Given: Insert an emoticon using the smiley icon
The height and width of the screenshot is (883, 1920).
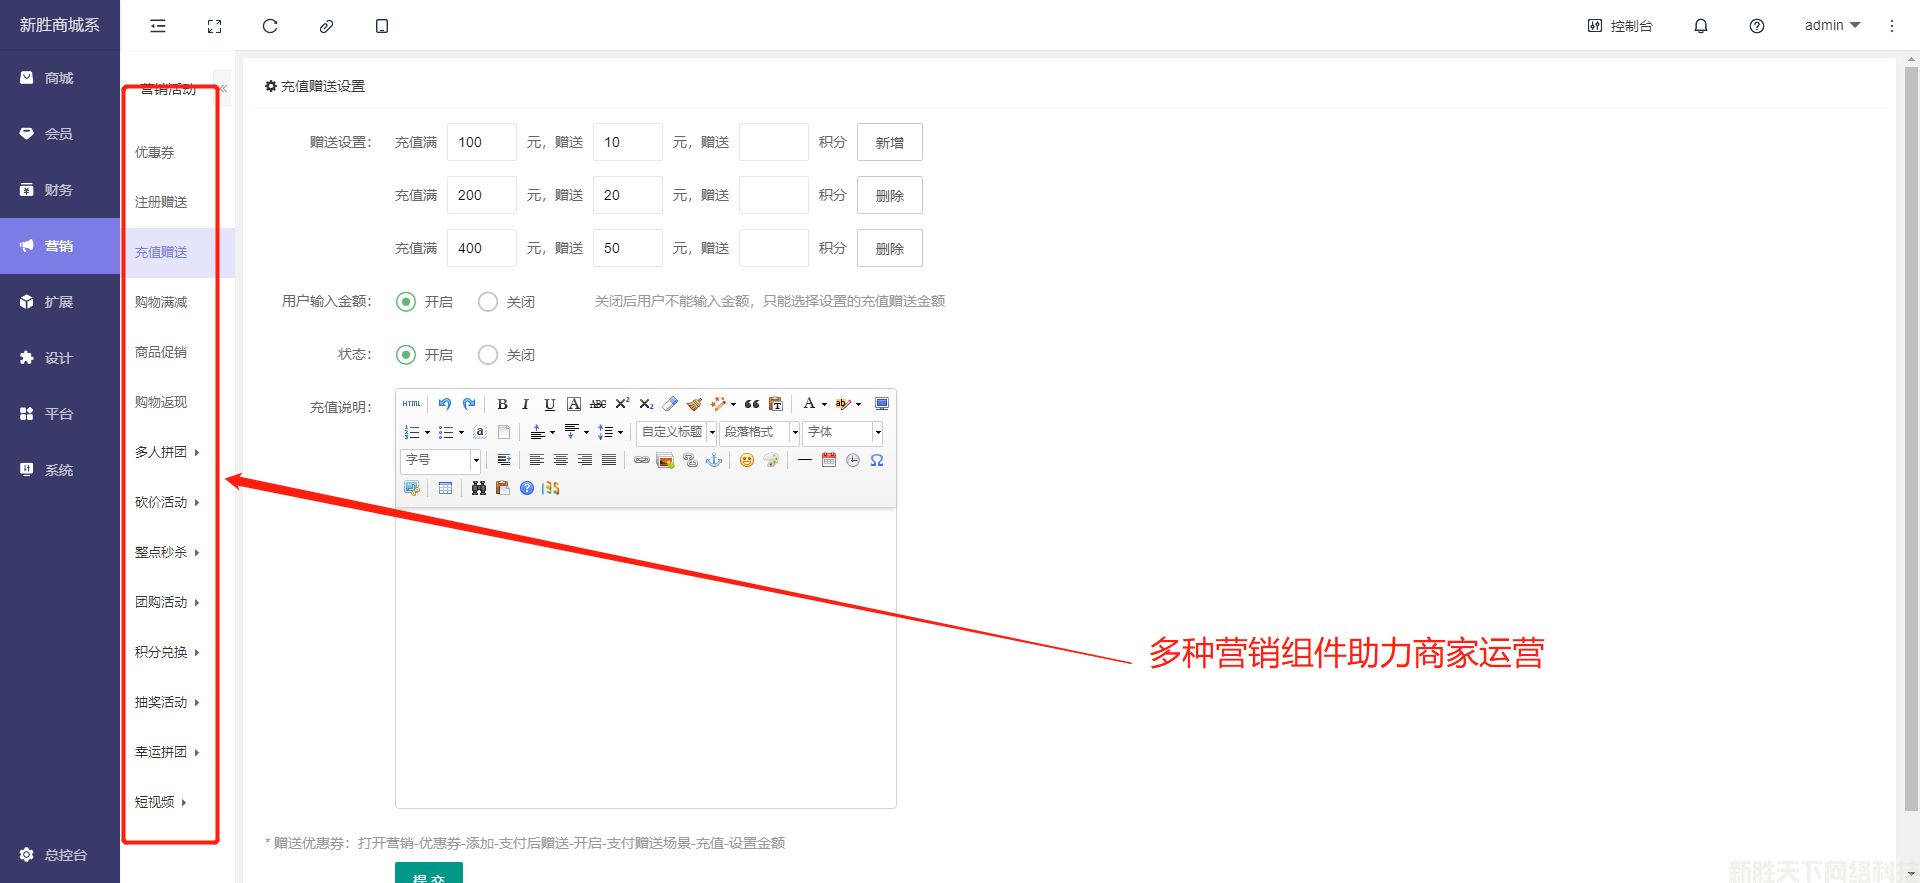Looking at the screenshot, I should pyautogui.click(x=746, y=460).
